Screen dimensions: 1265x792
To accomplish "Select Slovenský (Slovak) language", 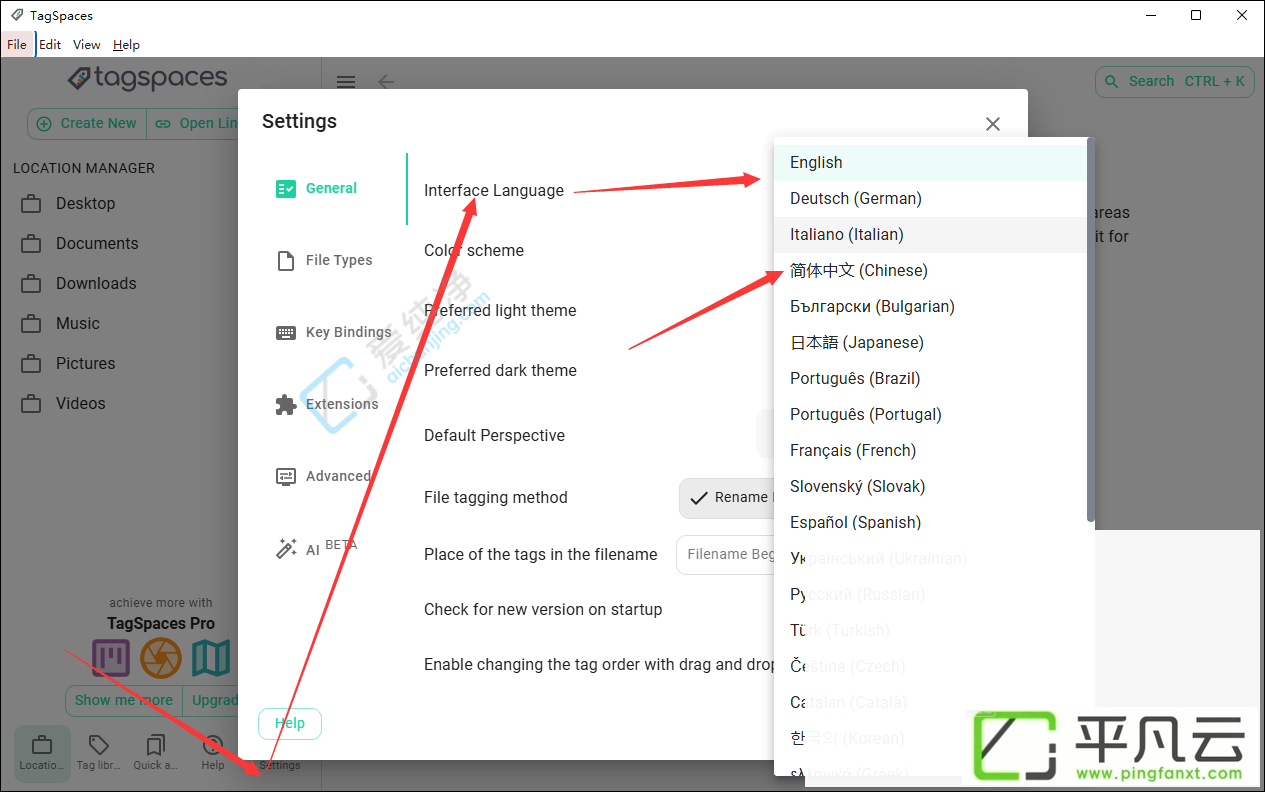I will [930, 486].
